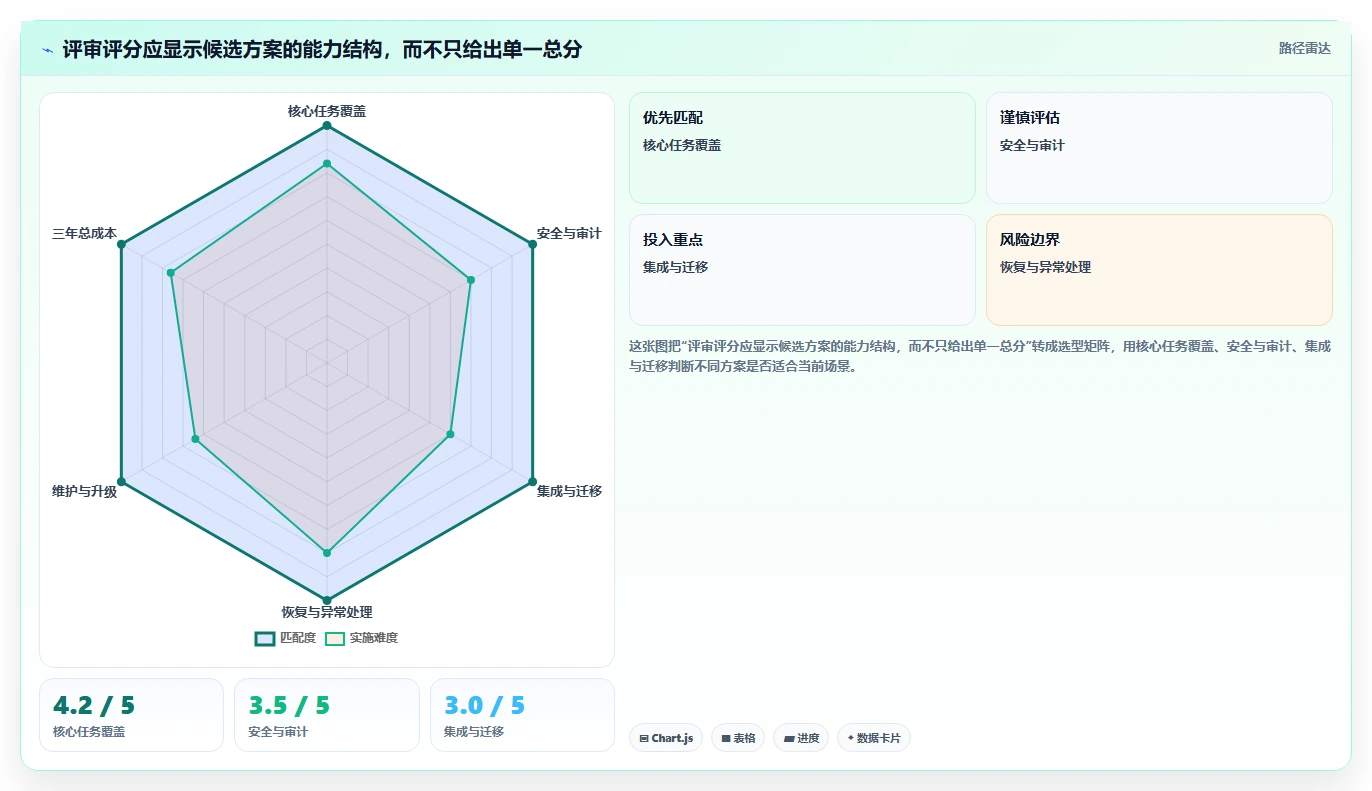Click the Chart.js tag chip
This screenshot has width=1372, height=791.
coord(666,738)
